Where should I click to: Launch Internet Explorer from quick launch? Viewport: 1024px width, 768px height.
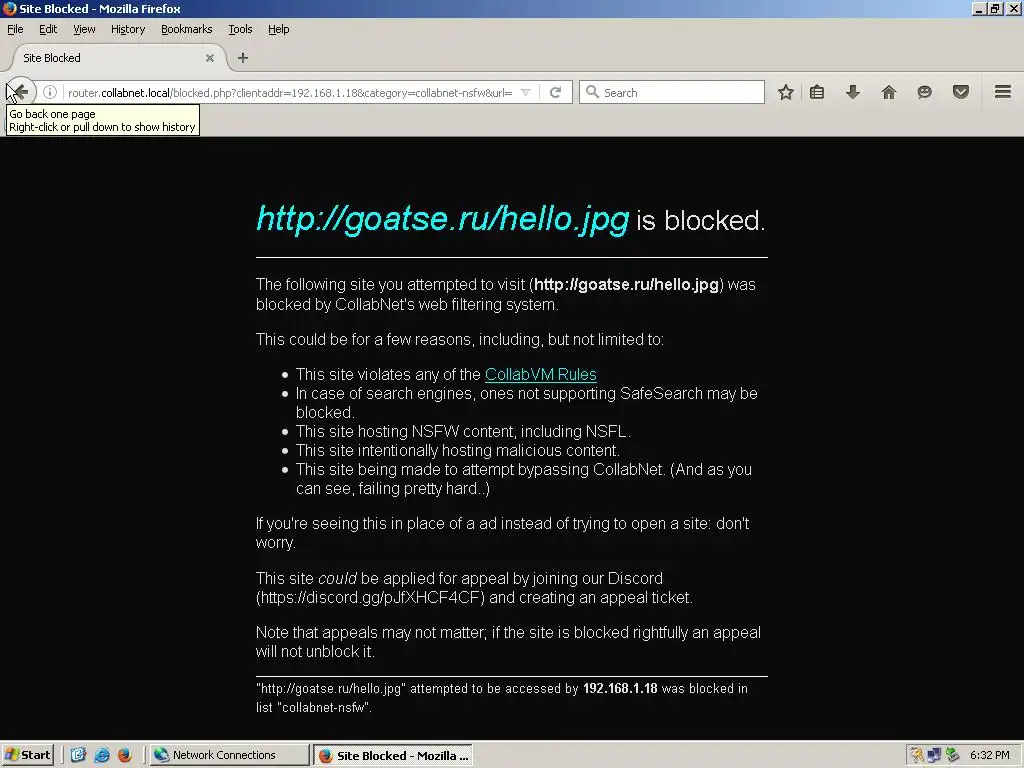(102, 755)
